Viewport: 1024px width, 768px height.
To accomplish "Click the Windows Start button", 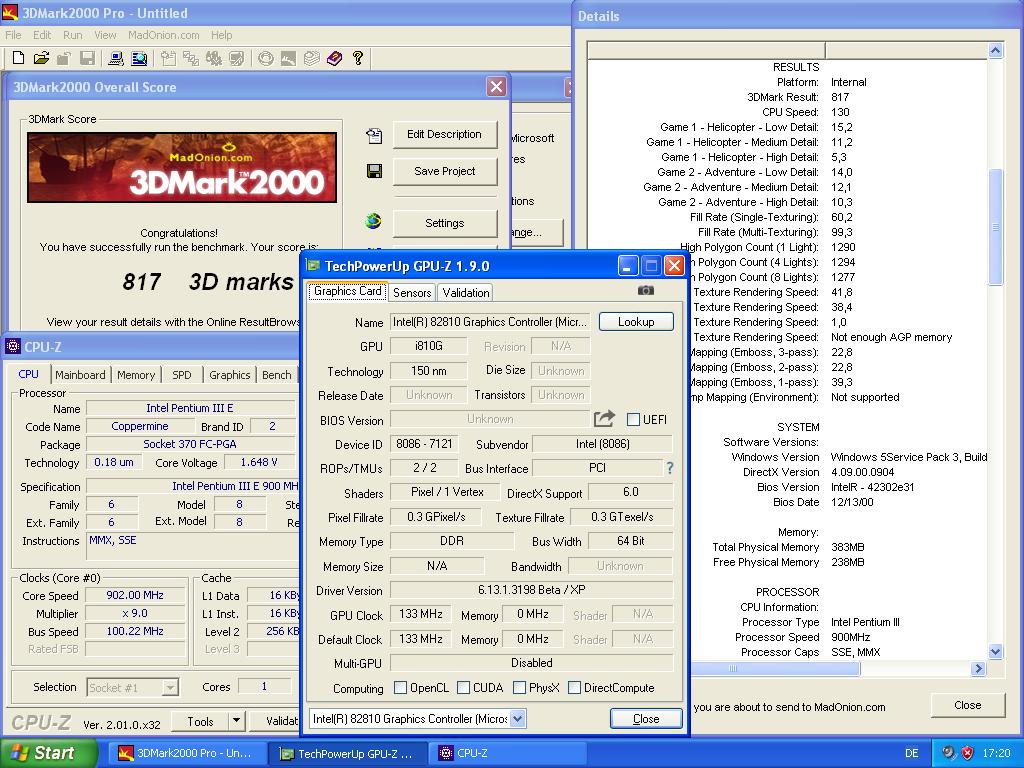I will pyautogui.click(x=47, y=753).
